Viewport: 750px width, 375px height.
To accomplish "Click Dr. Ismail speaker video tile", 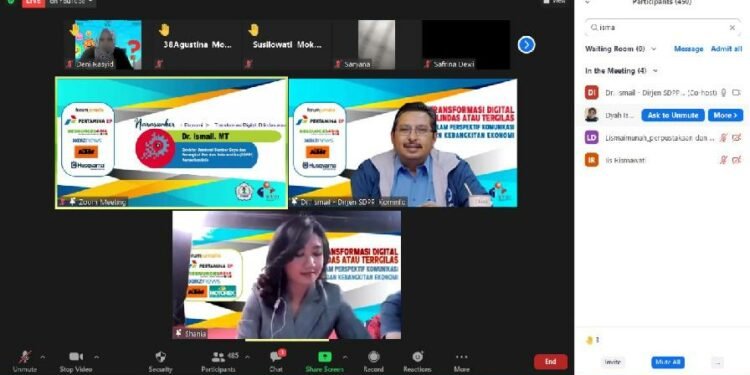I will point(403,143).
